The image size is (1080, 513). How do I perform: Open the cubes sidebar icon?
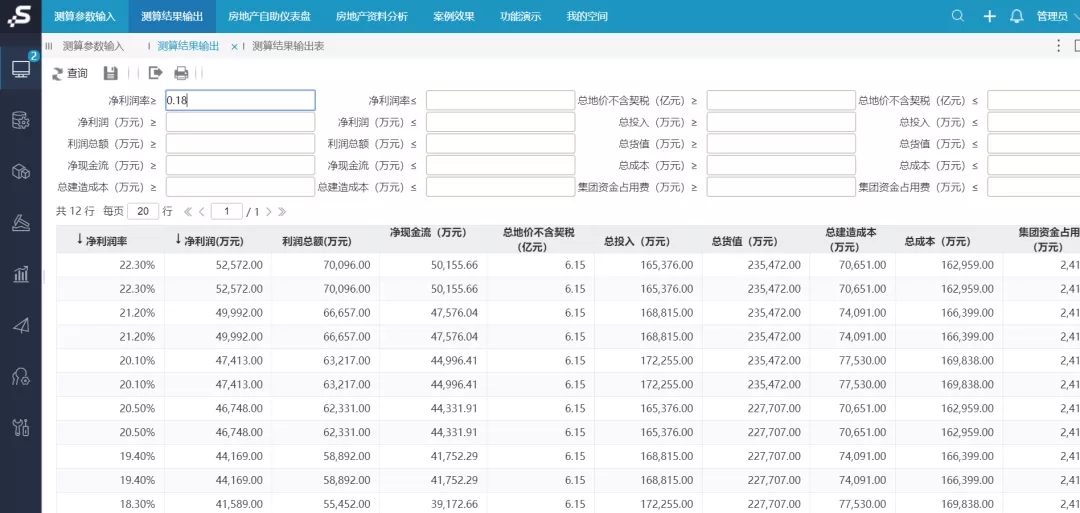pos(21,171)
